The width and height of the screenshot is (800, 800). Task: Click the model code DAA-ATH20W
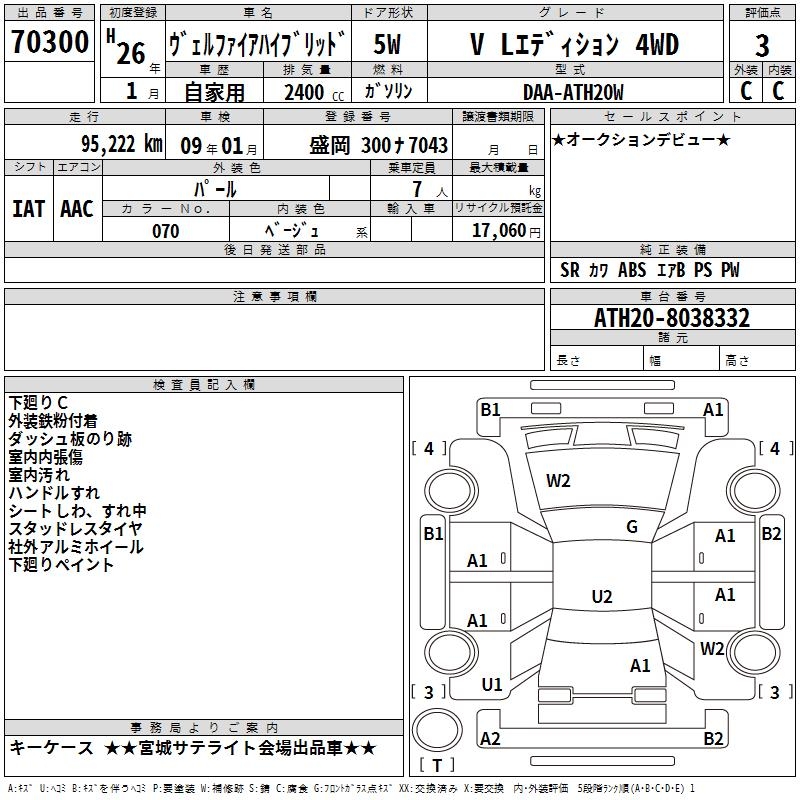coord(573,92)
